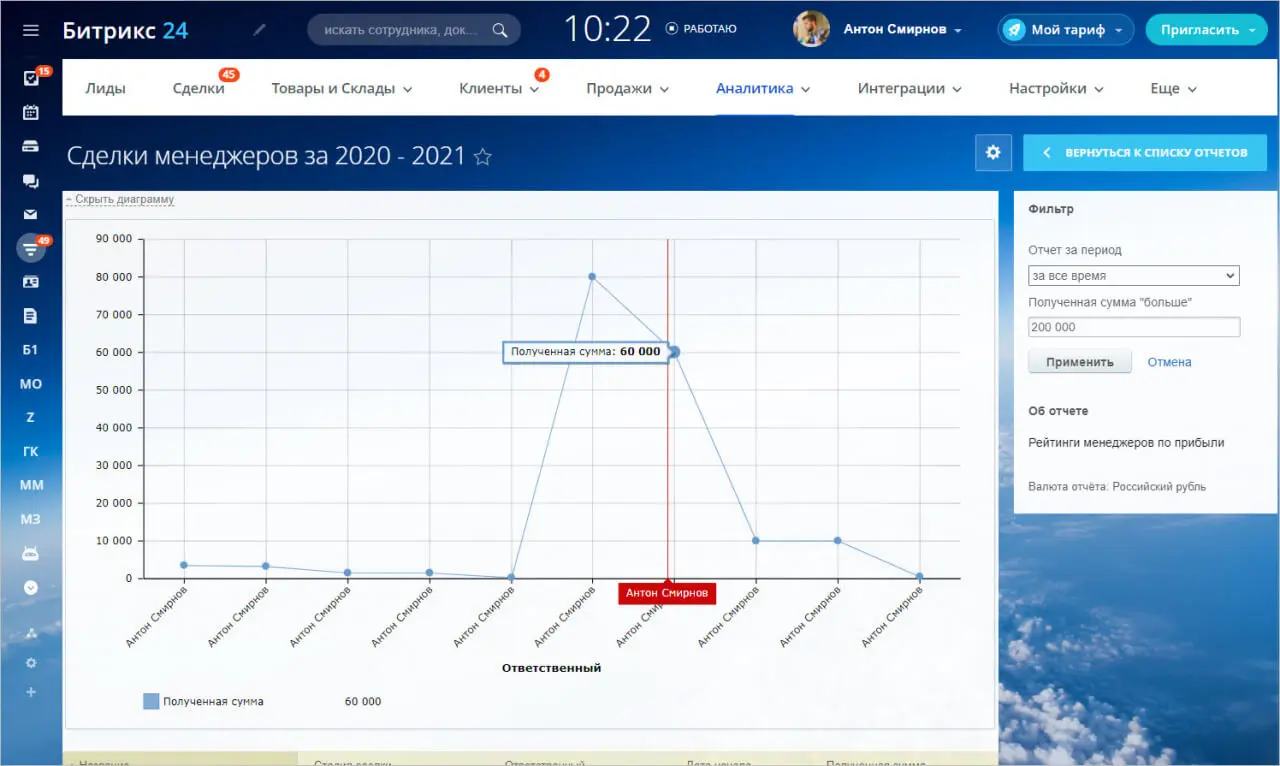Click the Ответственный axis title
Image resolution: width=1280 pixels, height=766 pixels.
(551, 667)
